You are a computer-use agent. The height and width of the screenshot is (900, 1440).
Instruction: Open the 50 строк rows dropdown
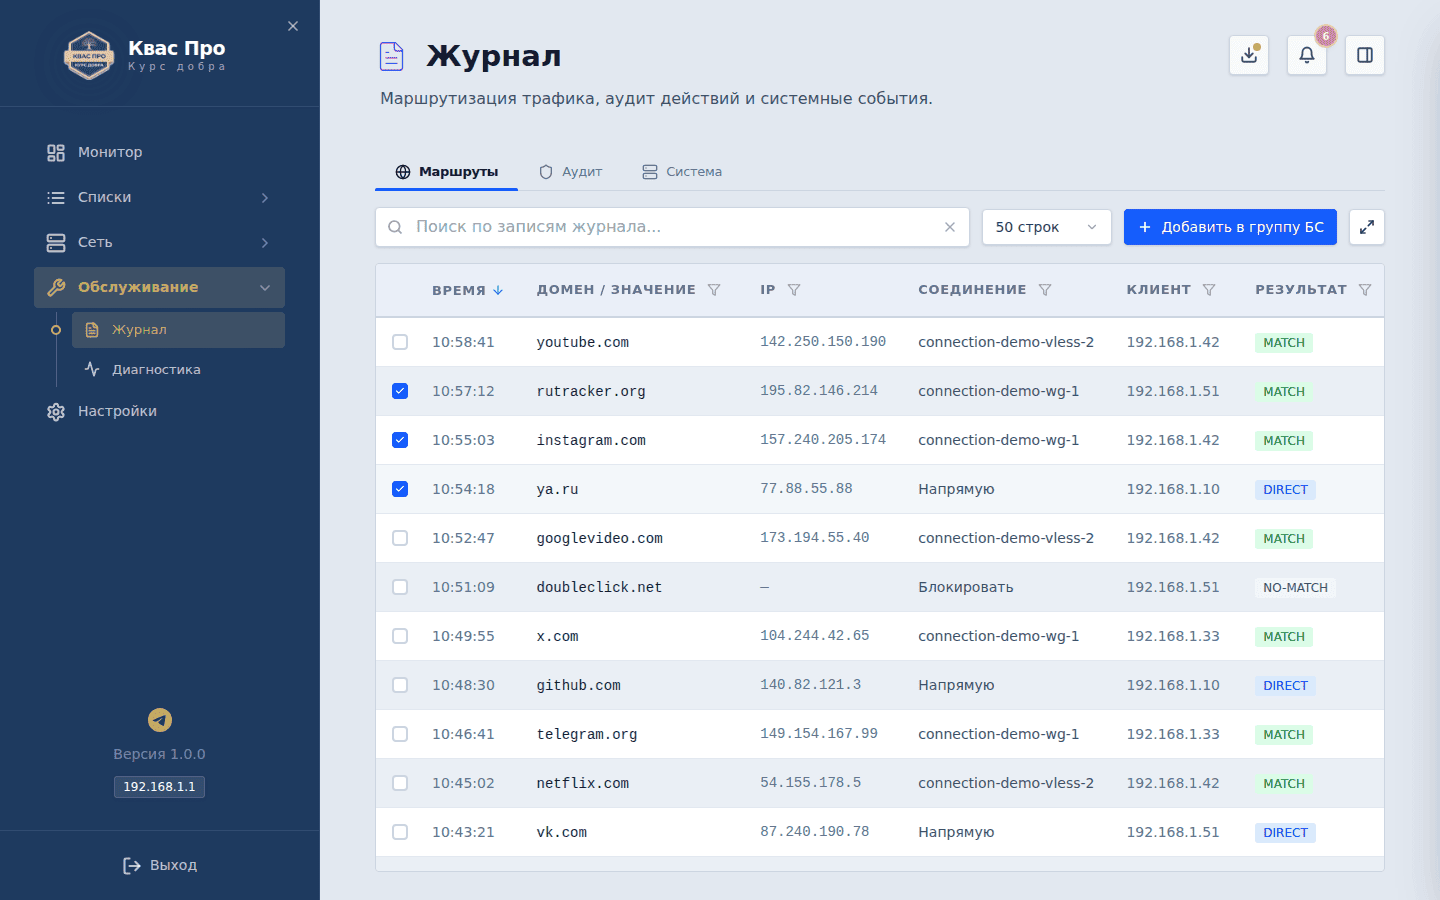tap(1047, 227)
